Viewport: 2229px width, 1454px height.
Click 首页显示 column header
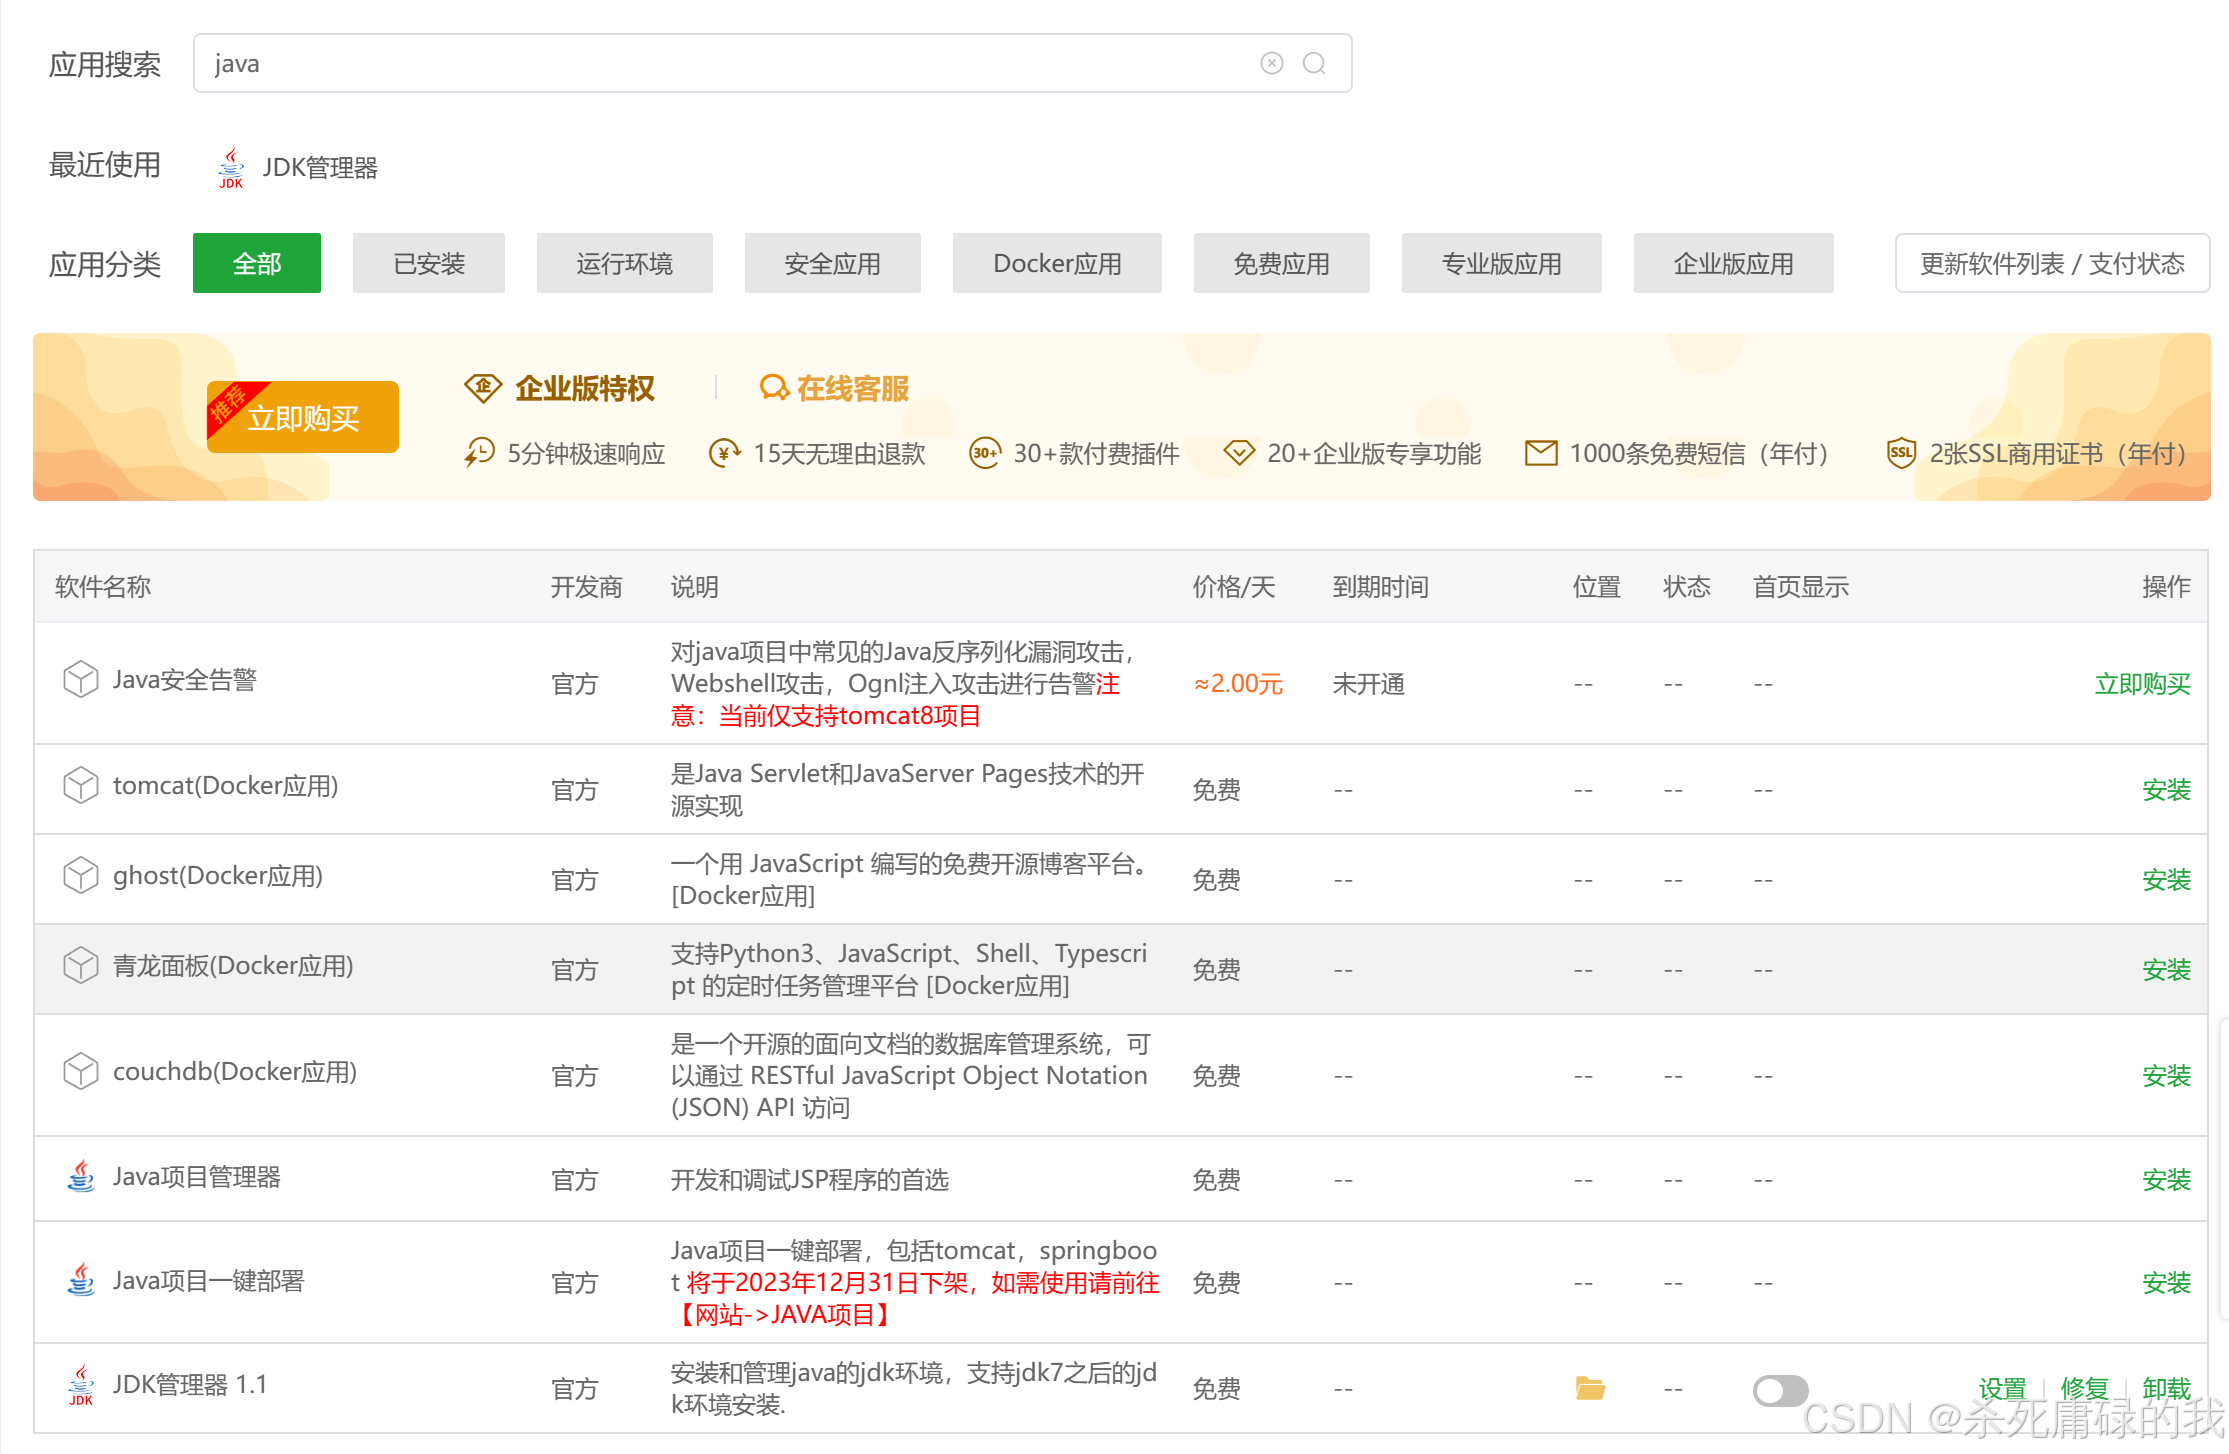pos(1801,587)
